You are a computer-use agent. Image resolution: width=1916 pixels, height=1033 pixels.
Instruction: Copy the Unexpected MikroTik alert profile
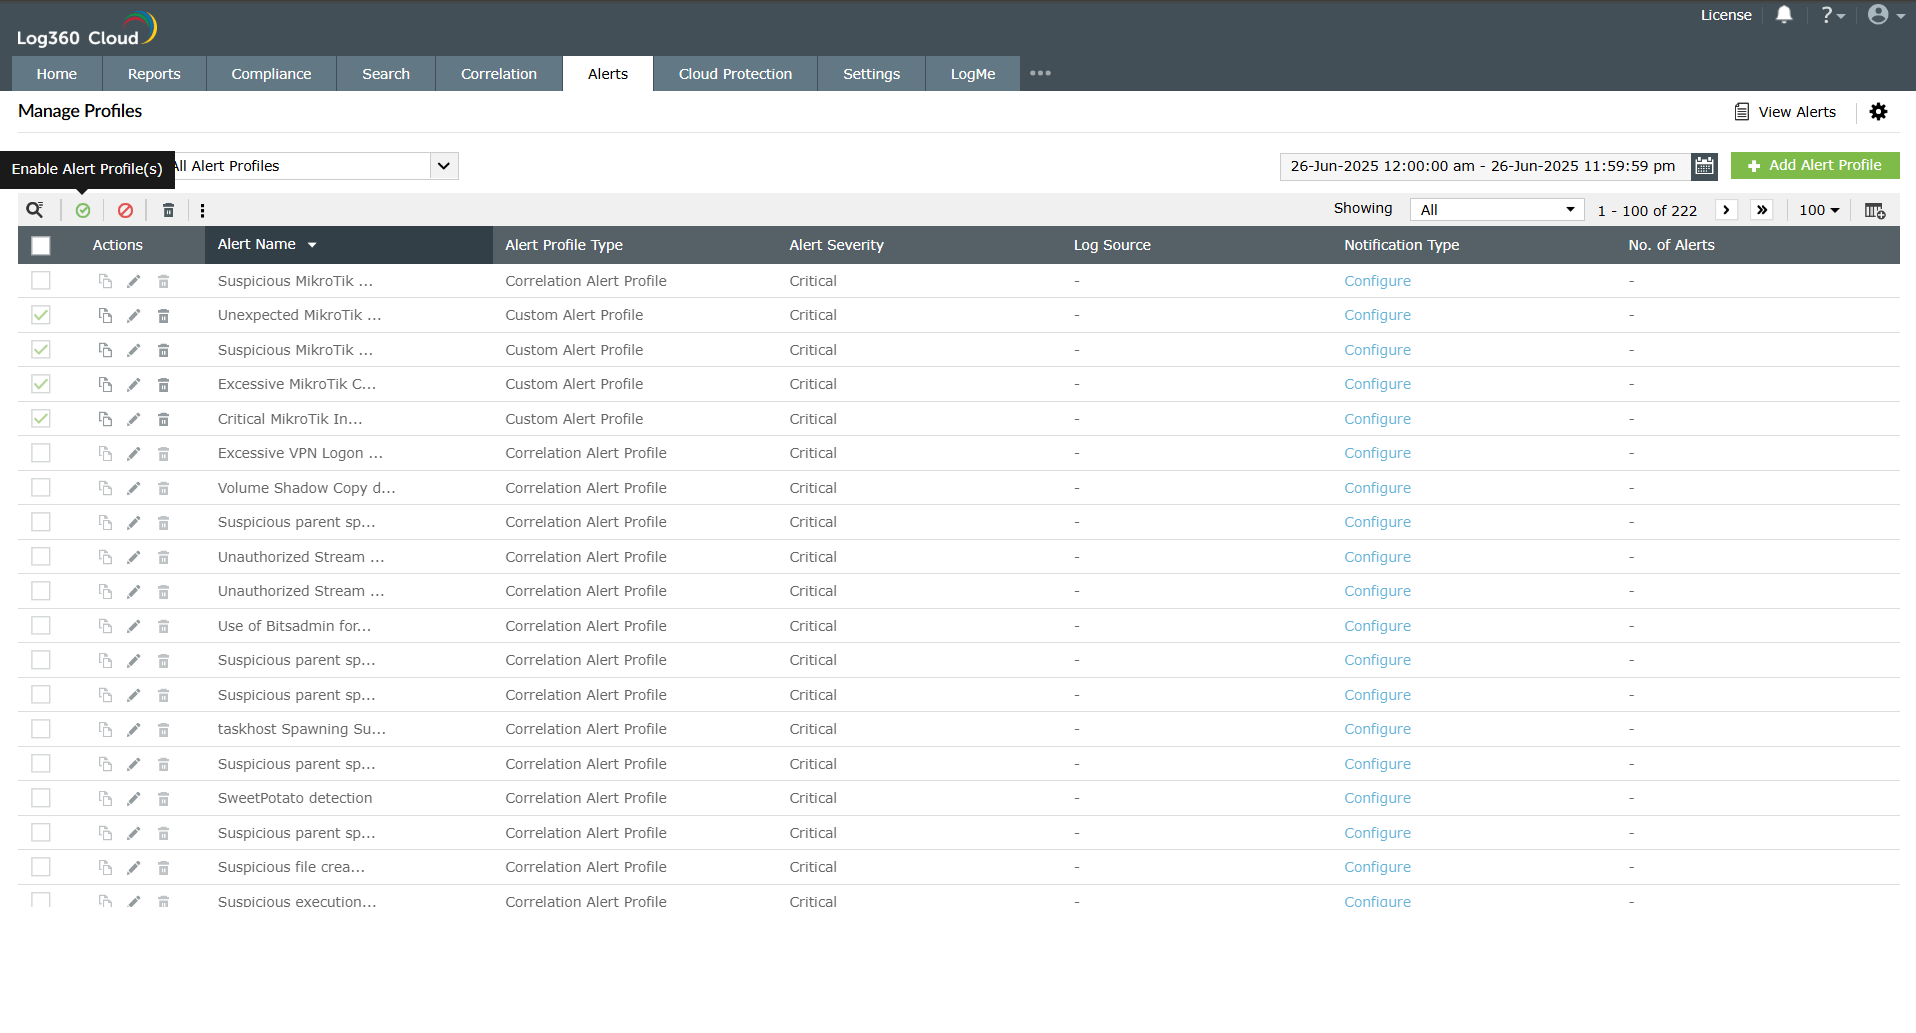pos(105,315)
